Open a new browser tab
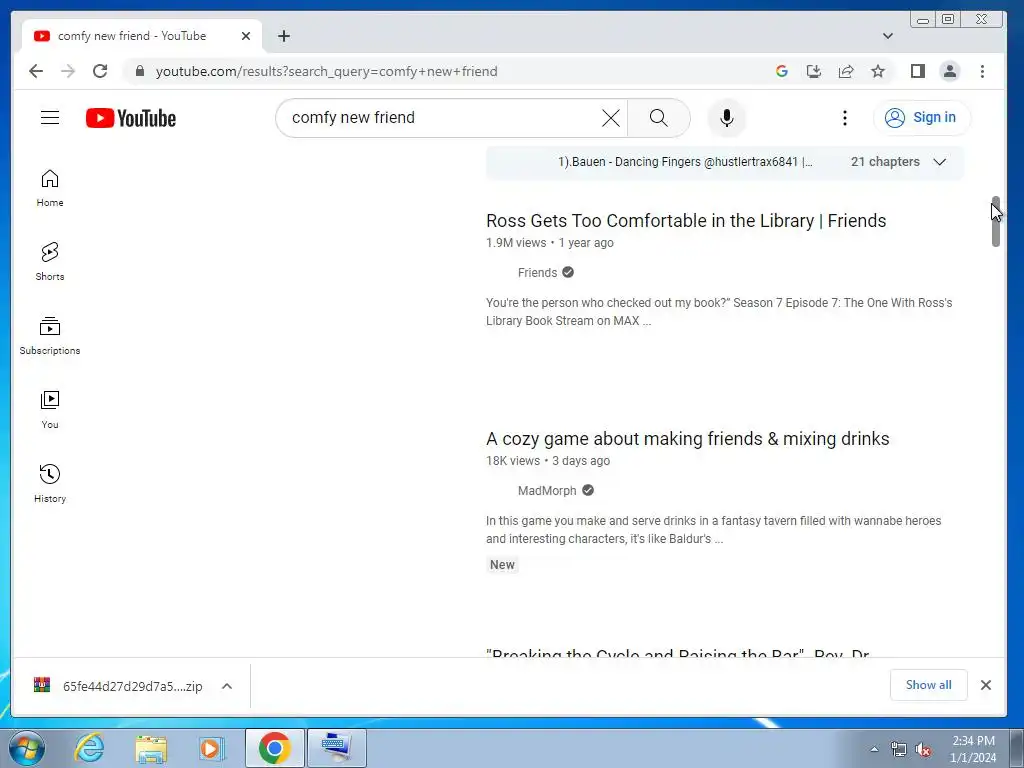This screenshot has height=768, width=1024. (283, 36)
